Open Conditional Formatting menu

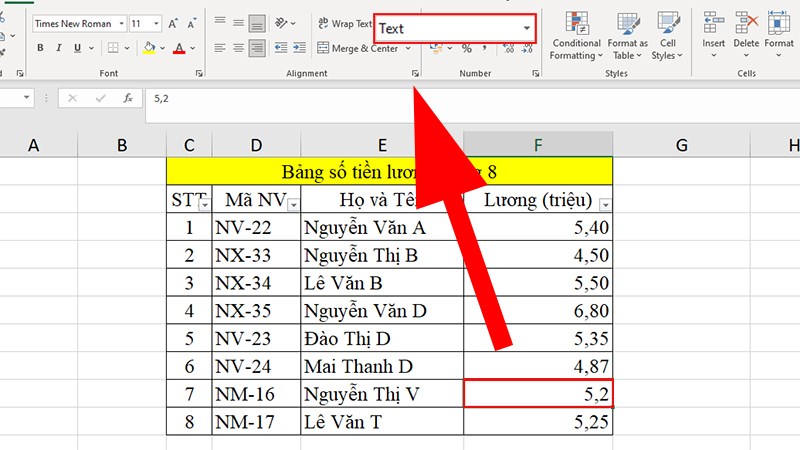tap(577, 36)
